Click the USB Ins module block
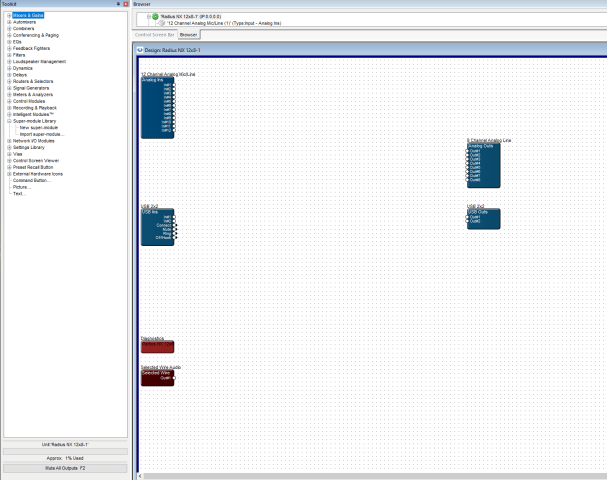 pos(157,224)
